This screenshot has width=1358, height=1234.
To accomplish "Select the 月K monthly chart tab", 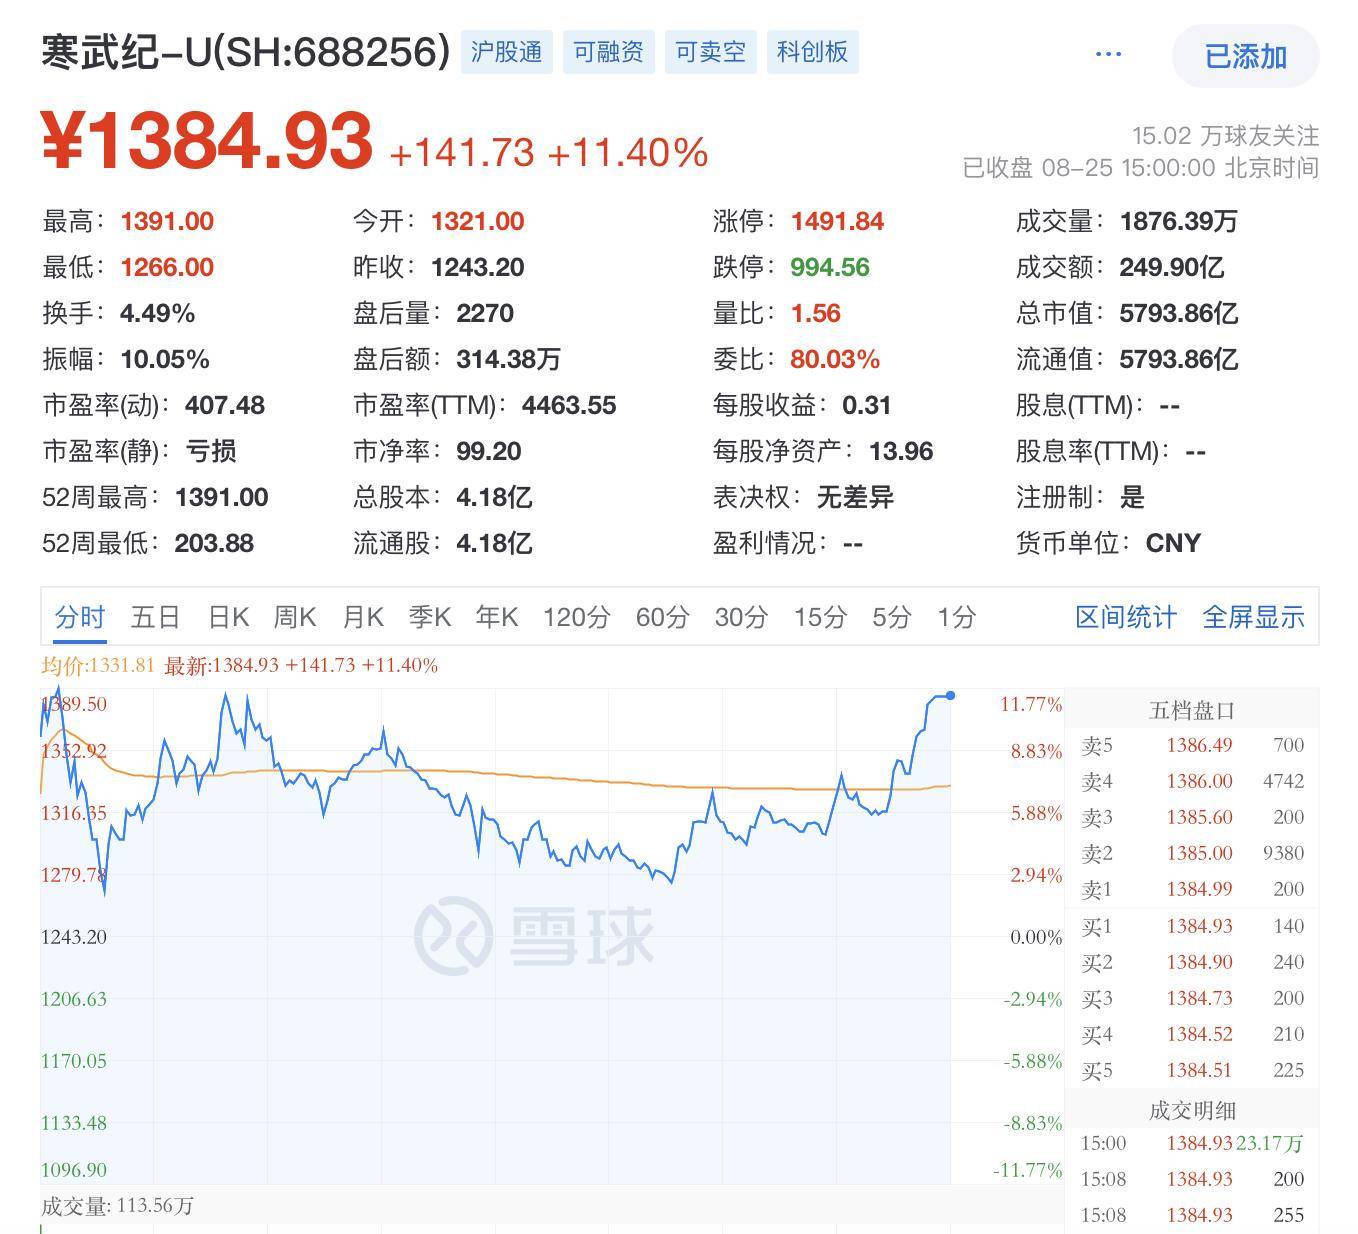I will pos(362,617).
